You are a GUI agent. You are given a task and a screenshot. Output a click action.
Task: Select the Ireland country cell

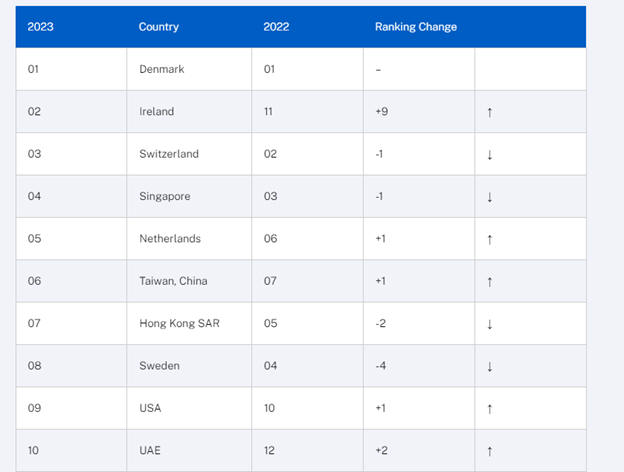(x=157, y=112)
